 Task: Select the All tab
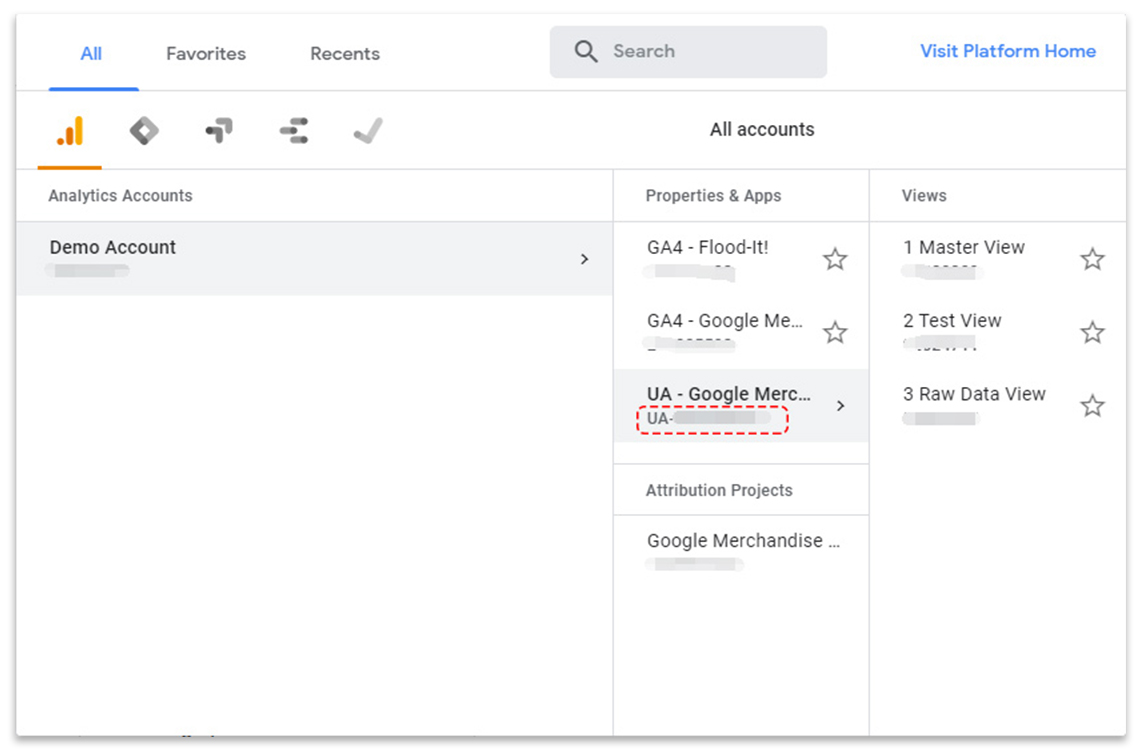point(91,54)
